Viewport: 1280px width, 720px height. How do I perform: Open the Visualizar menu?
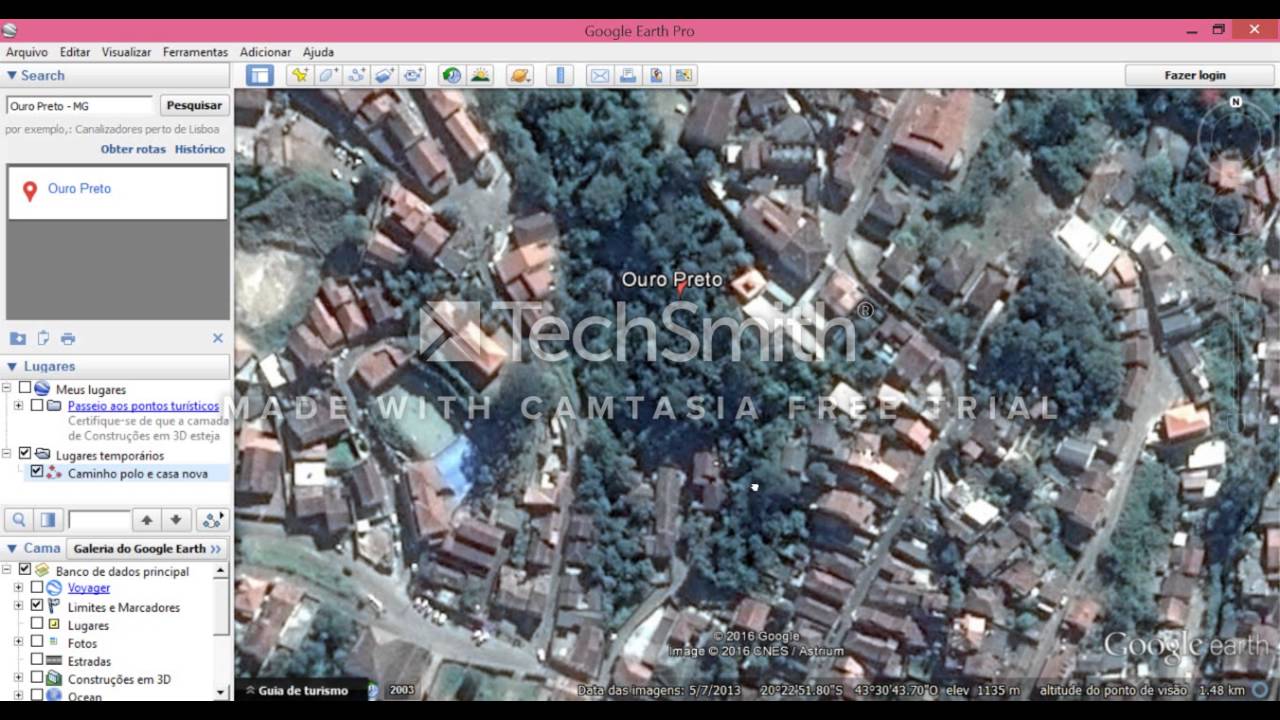(126, 52)
